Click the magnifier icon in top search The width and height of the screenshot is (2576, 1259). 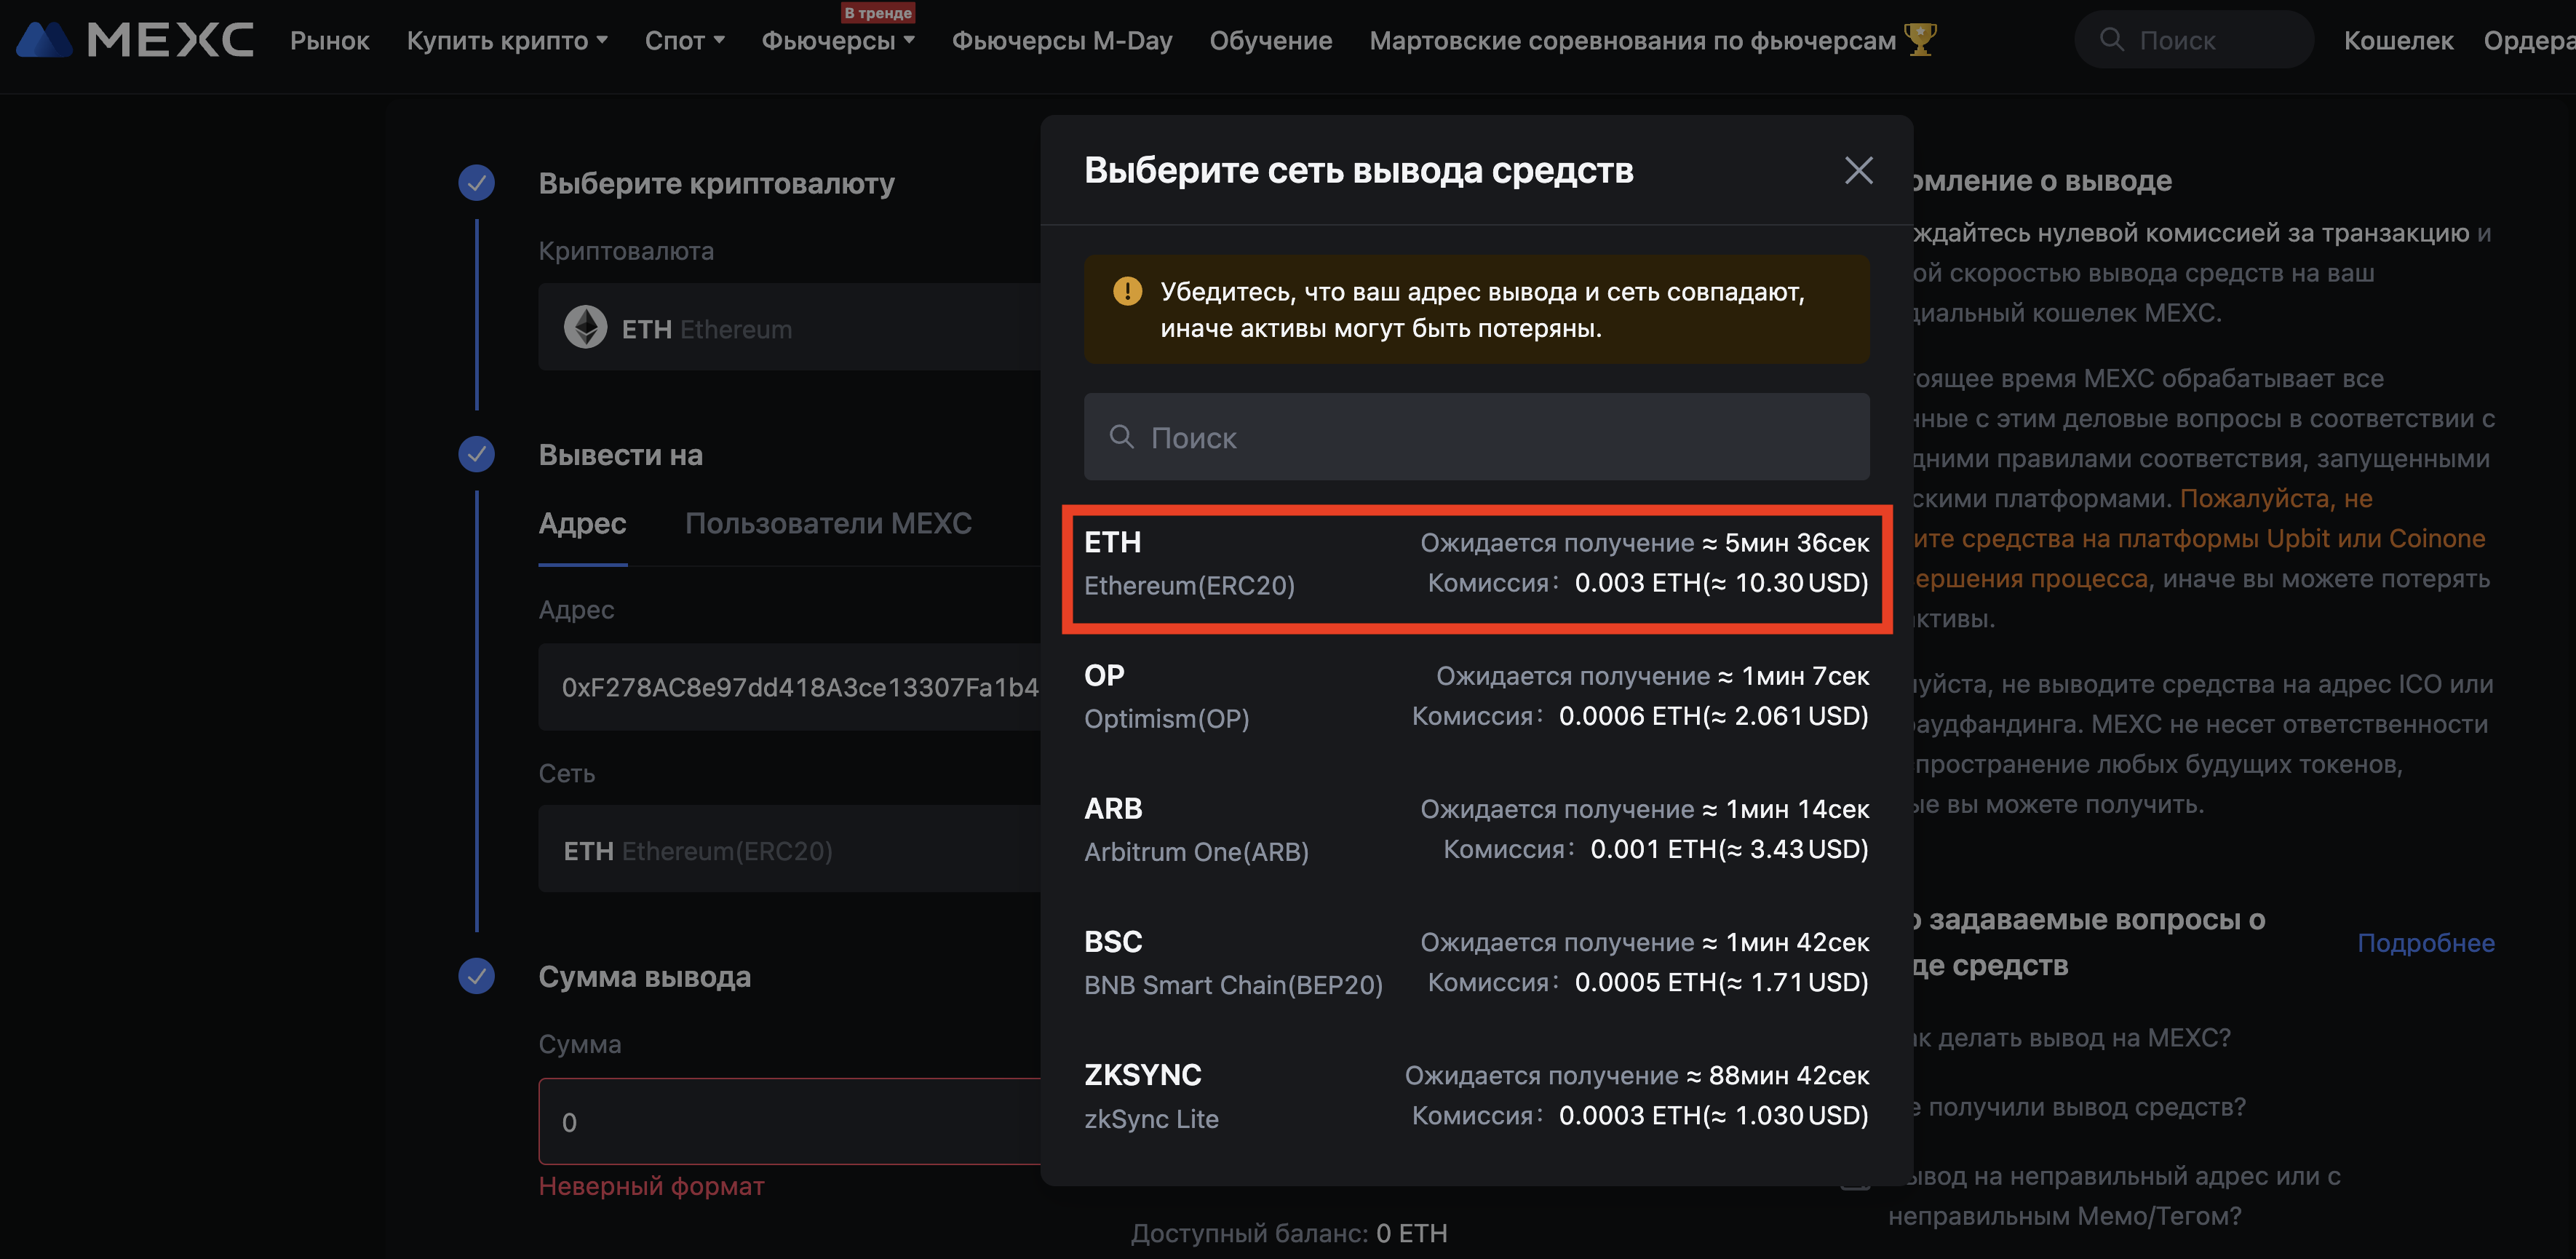pyautogui.click(x=2111, y=40)
